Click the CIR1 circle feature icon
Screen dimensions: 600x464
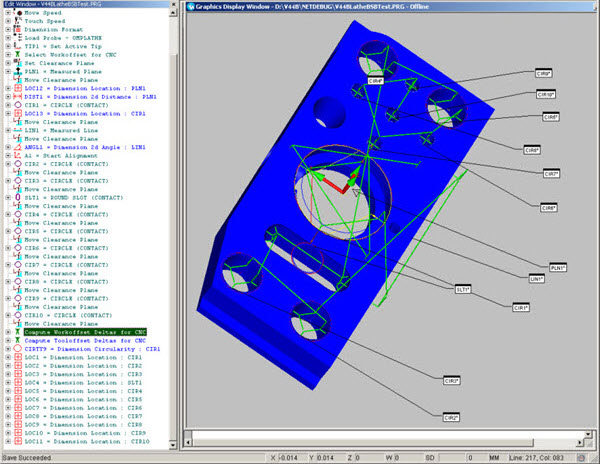pyautogui.click(x=17, y=105)
